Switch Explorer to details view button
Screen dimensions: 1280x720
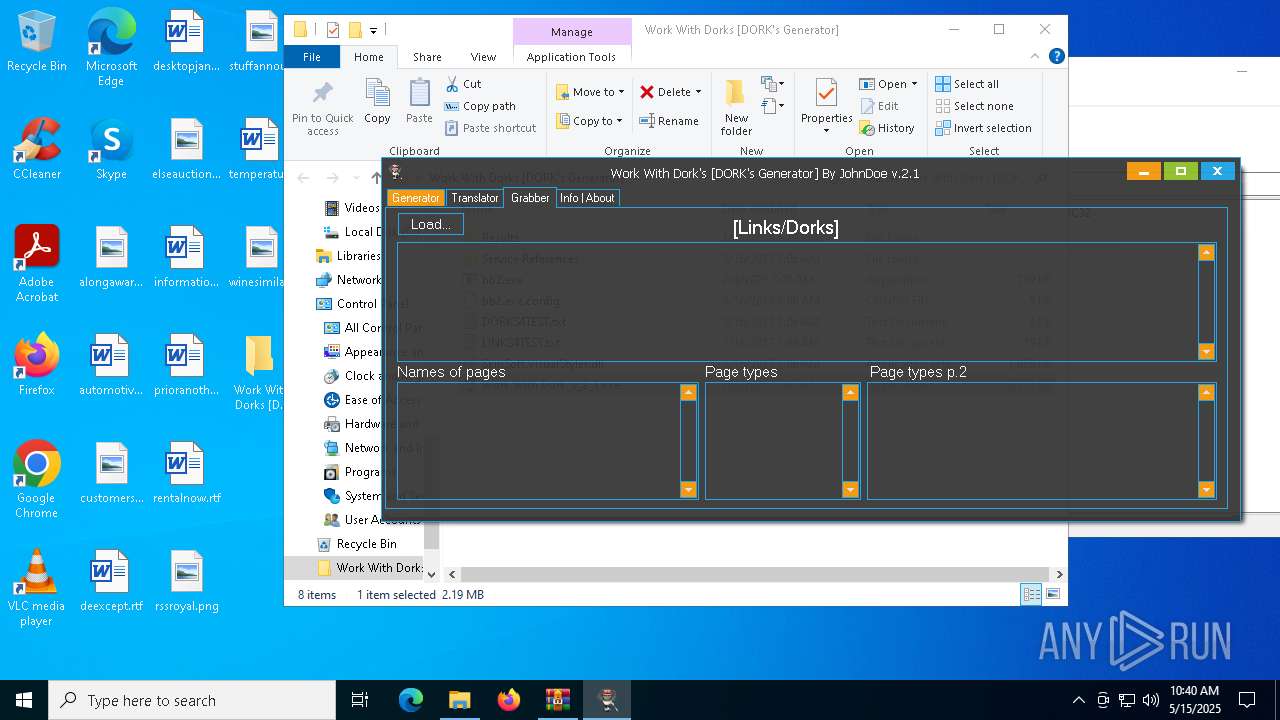tap(1031, 594)
